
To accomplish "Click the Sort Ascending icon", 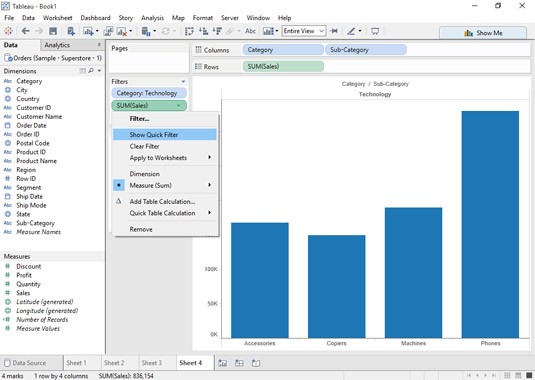I will coord(204,31).
